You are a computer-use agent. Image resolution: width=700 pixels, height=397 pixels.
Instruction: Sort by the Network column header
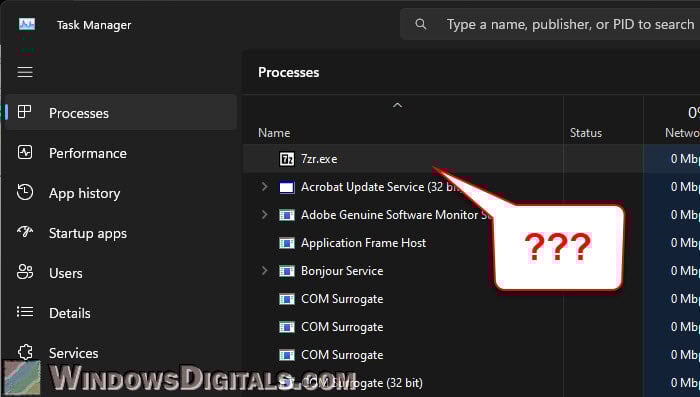pyautogui.click(x=682, y=133)
